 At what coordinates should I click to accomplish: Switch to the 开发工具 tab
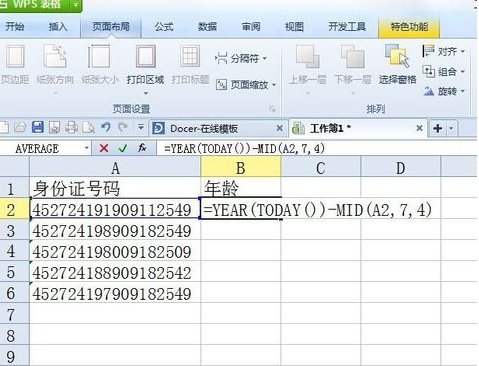347,27
